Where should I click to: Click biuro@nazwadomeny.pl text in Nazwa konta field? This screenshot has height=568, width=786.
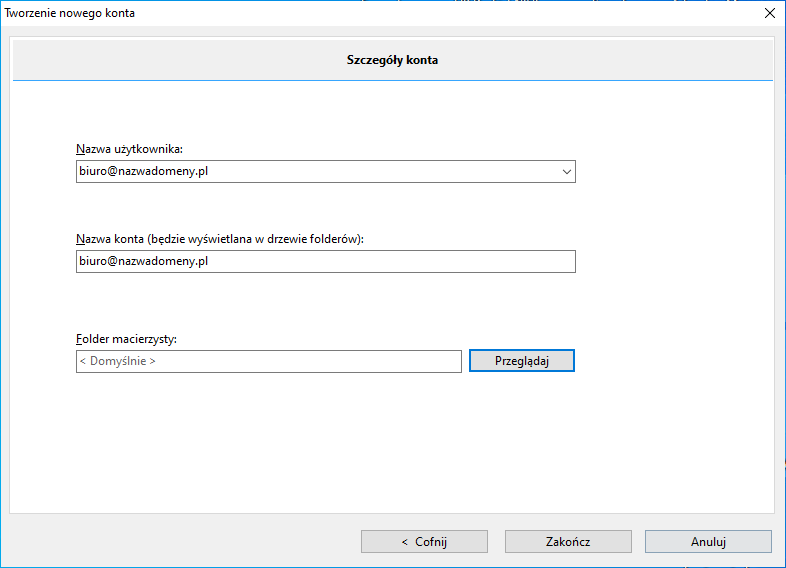click(x=143, y=261)
